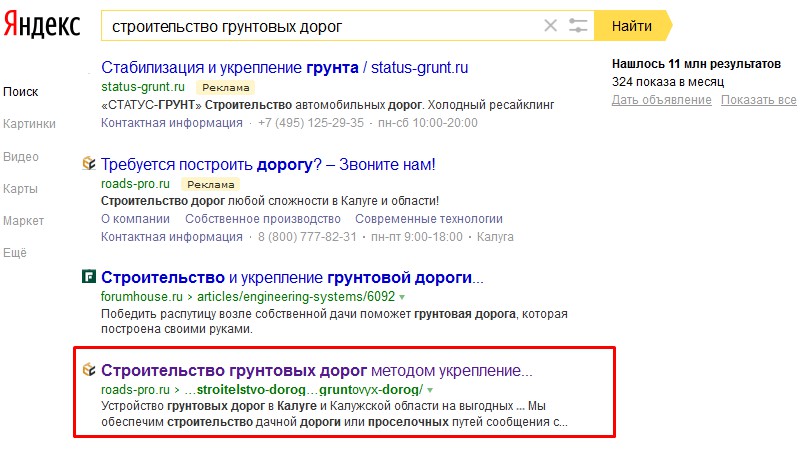The width and height of the screenshot is (800, 452).
Task: Expand dropdown arrow after forumhouse URL
Action: tap(402, 297)
